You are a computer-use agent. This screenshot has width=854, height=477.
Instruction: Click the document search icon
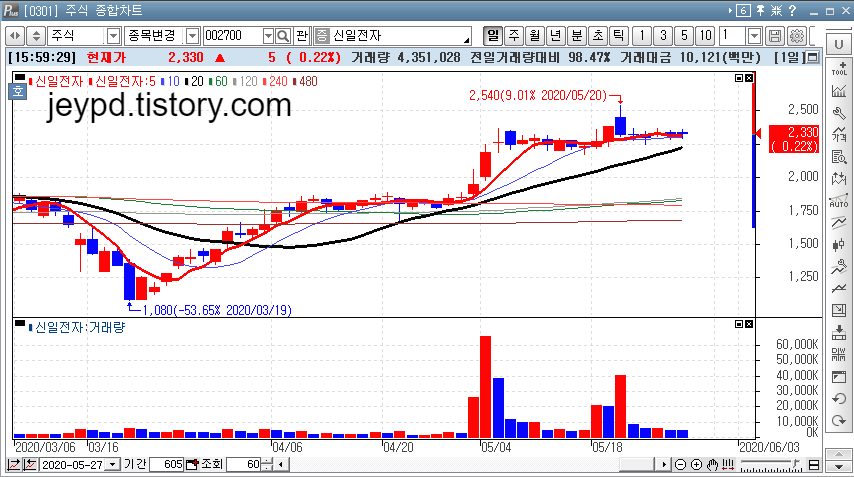tap(839, 157)
